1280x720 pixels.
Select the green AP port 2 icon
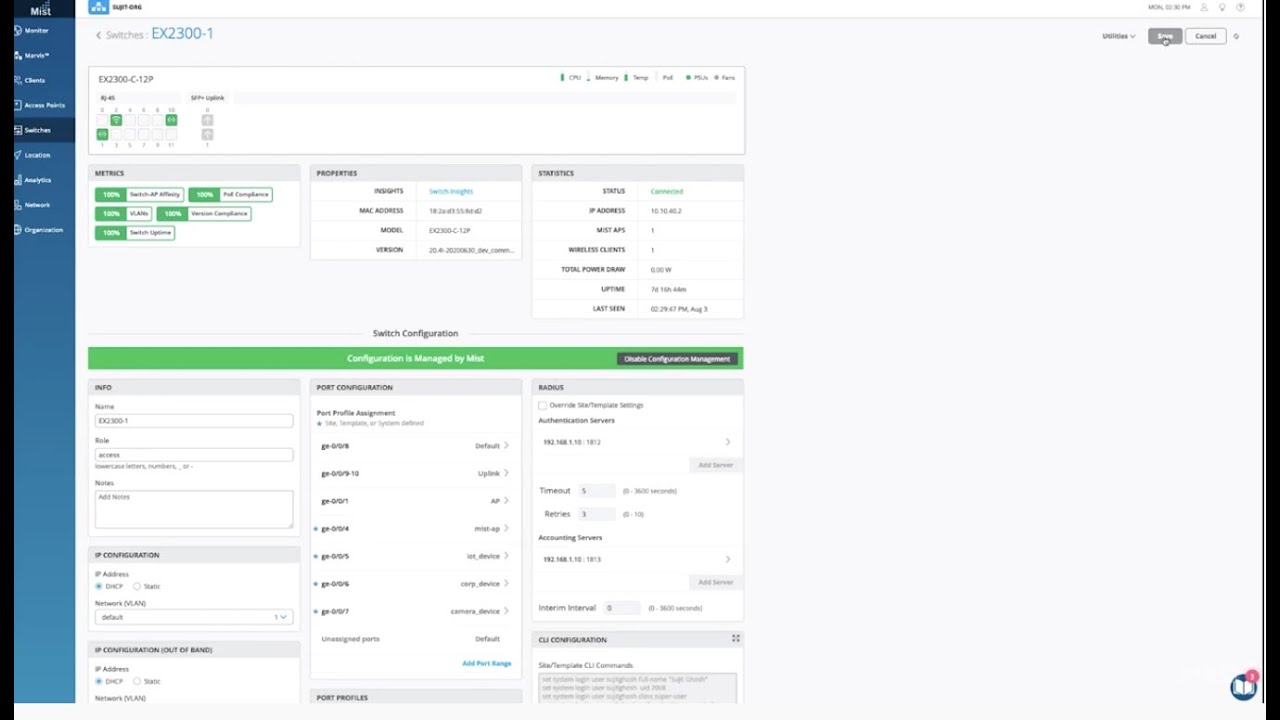tap(116, 120)
